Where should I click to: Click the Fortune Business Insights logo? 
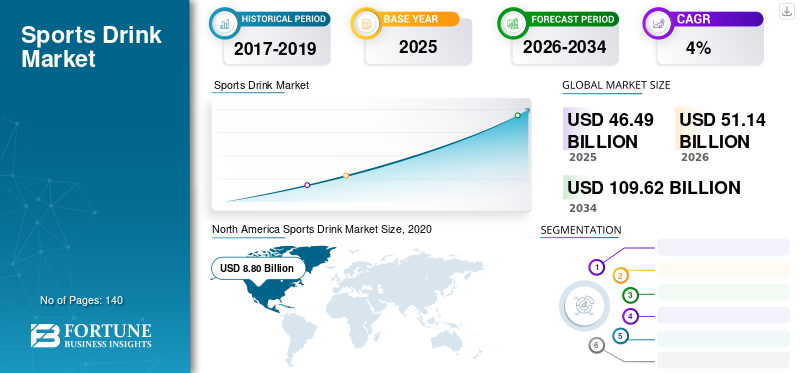(91, 336)
